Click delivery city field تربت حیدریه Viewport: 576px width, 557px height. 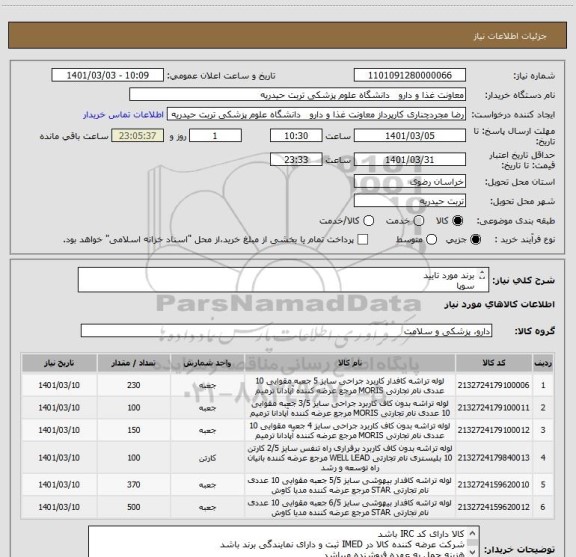[410, 201]
